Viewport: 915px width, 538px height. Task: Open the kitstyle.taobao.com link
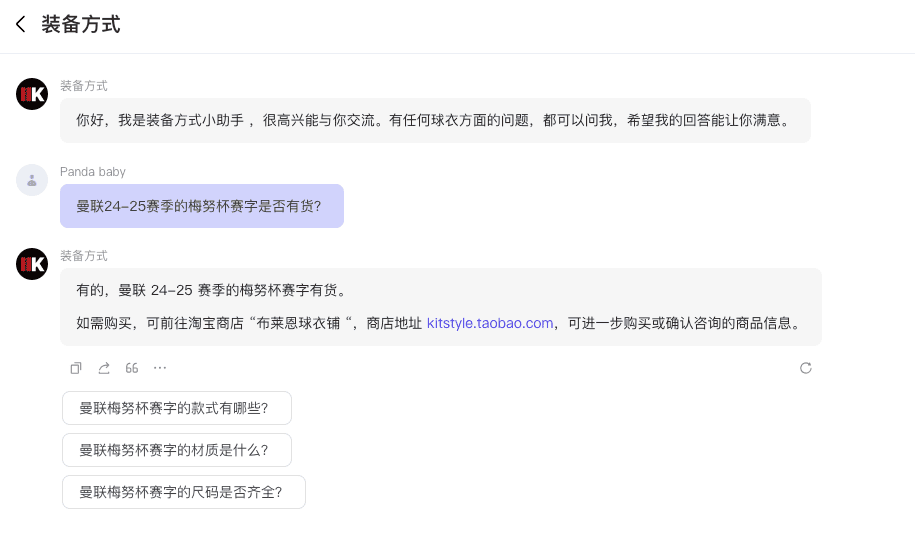point(490,323)
